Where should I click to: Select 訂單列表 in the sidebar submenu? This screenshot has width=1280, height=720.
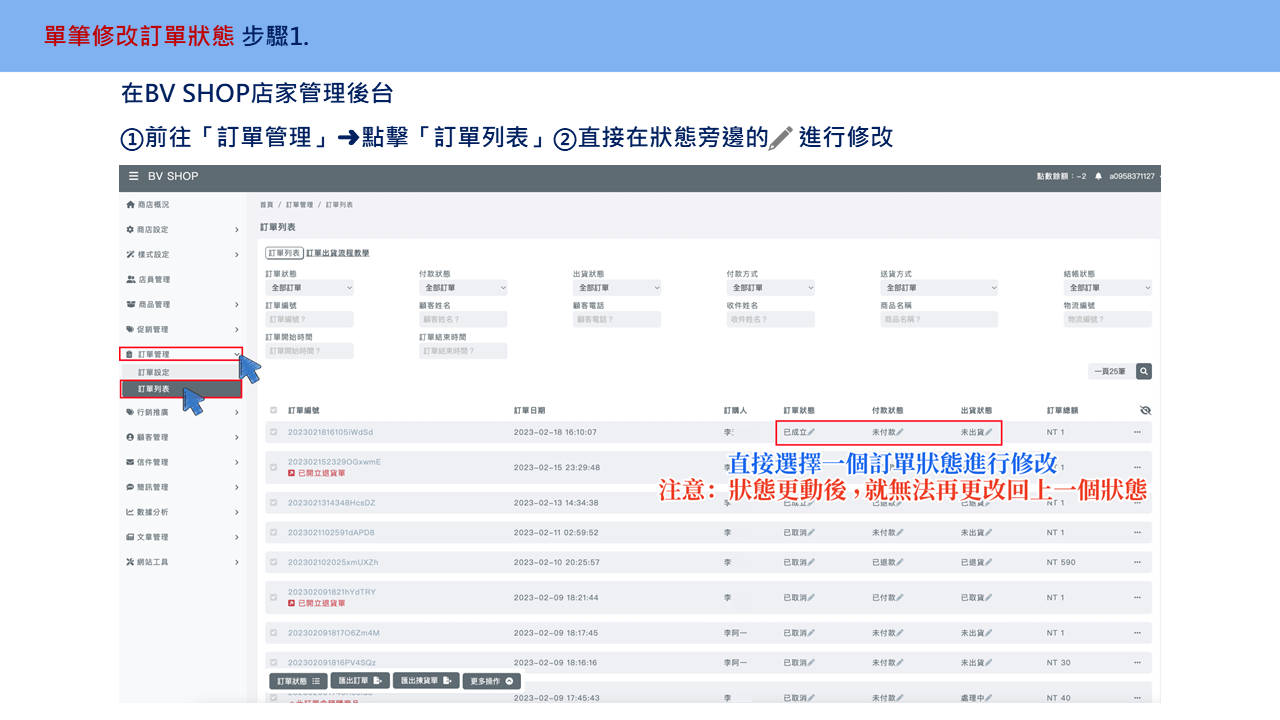click(181, 389)
